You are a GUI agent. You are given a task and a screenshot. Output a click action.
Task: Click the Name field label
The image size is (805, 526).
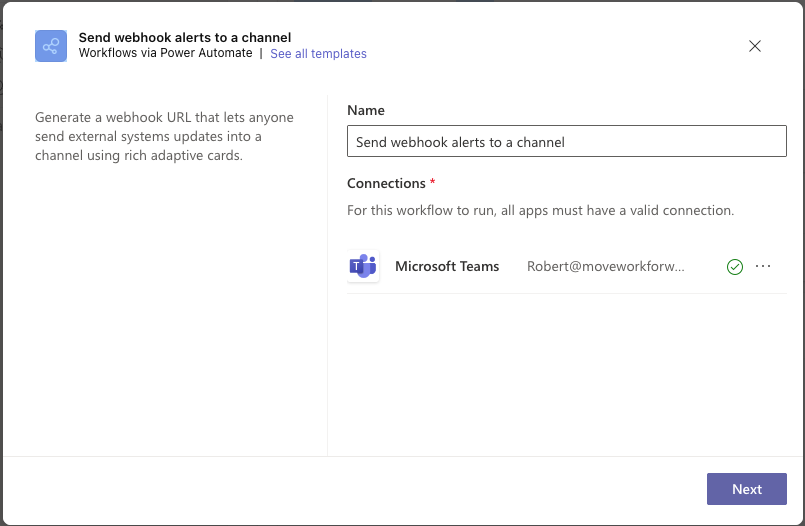click(x=366, y=110)
